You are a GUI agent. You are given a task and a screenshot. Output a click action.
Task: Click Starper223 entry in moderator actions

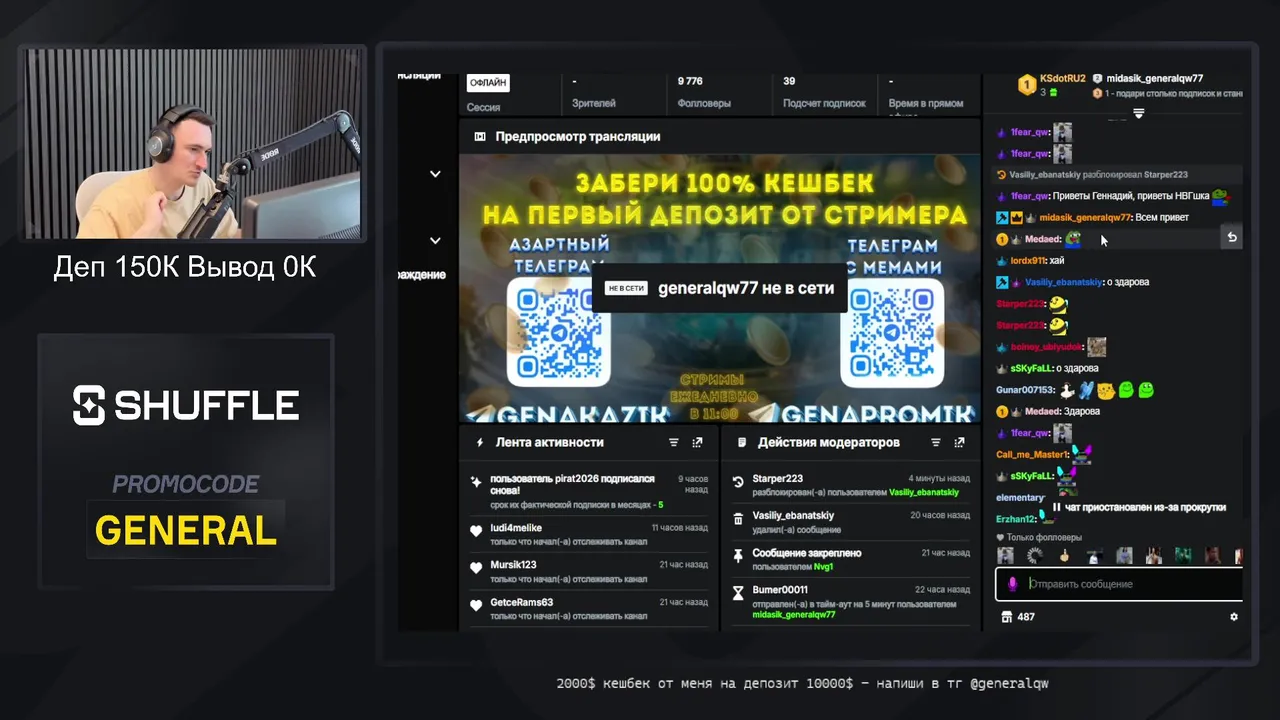pos(850,485)
